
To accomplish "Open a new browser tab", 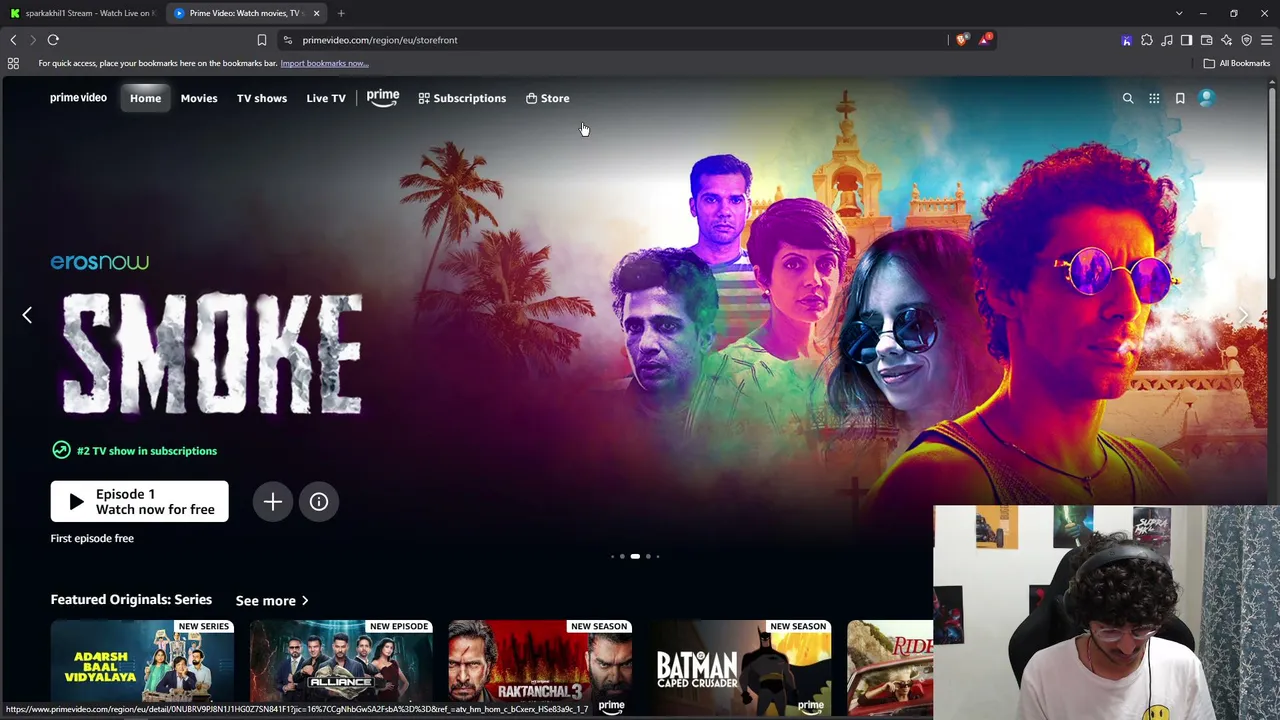I will click(341, 13).
